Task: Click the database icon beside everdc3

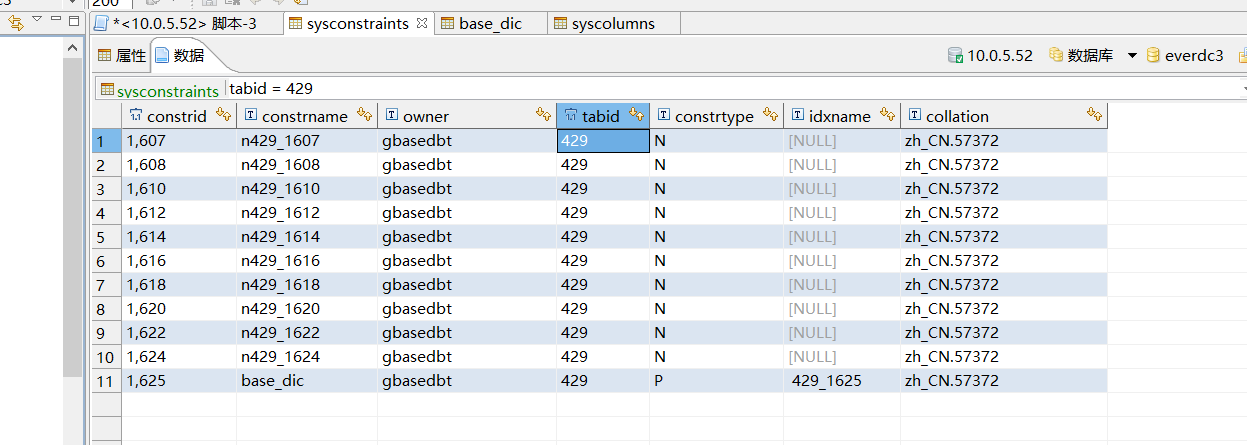Action: click(x=1153, y=56)
